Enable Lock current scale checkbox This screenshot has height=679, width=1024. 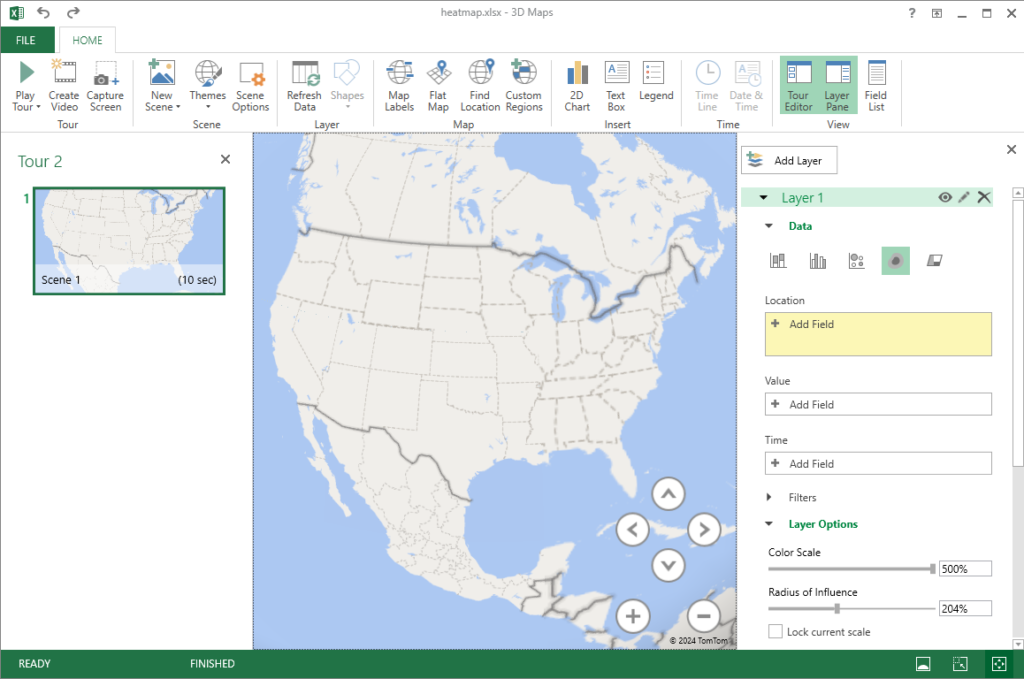click(x=775, y=631)
